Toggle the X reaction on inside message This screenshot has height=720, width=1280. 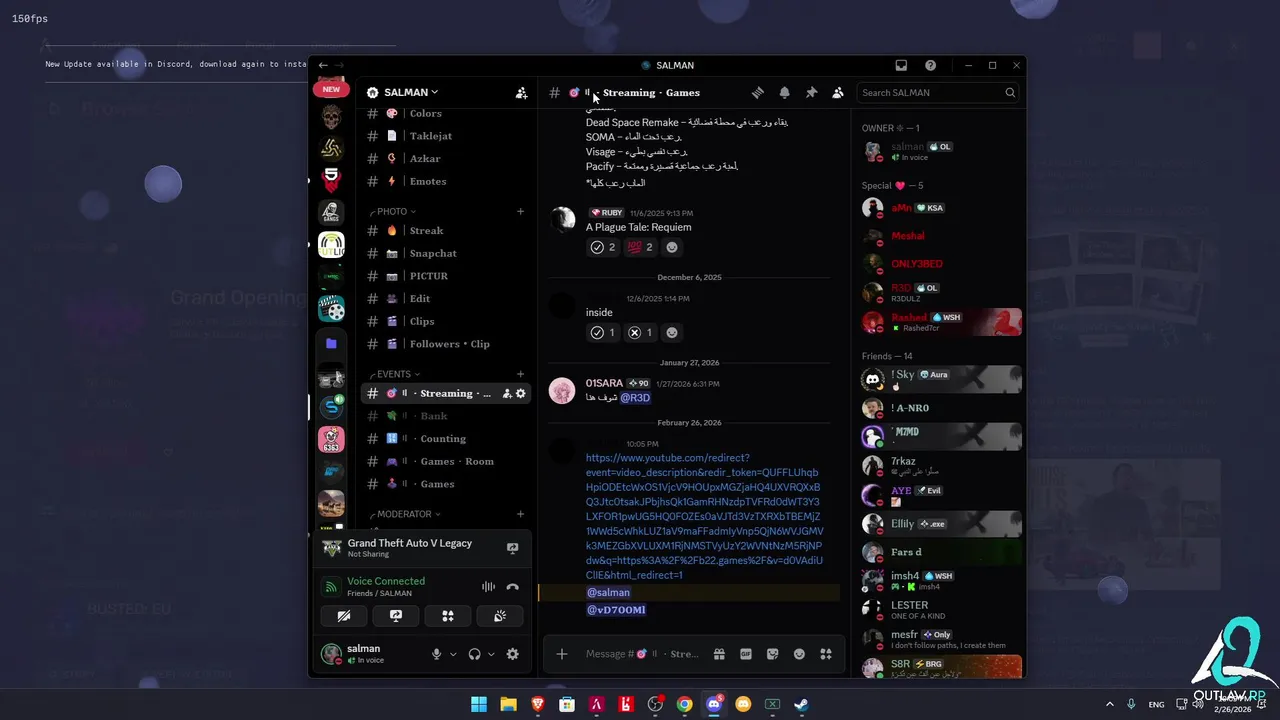[640, 333]
